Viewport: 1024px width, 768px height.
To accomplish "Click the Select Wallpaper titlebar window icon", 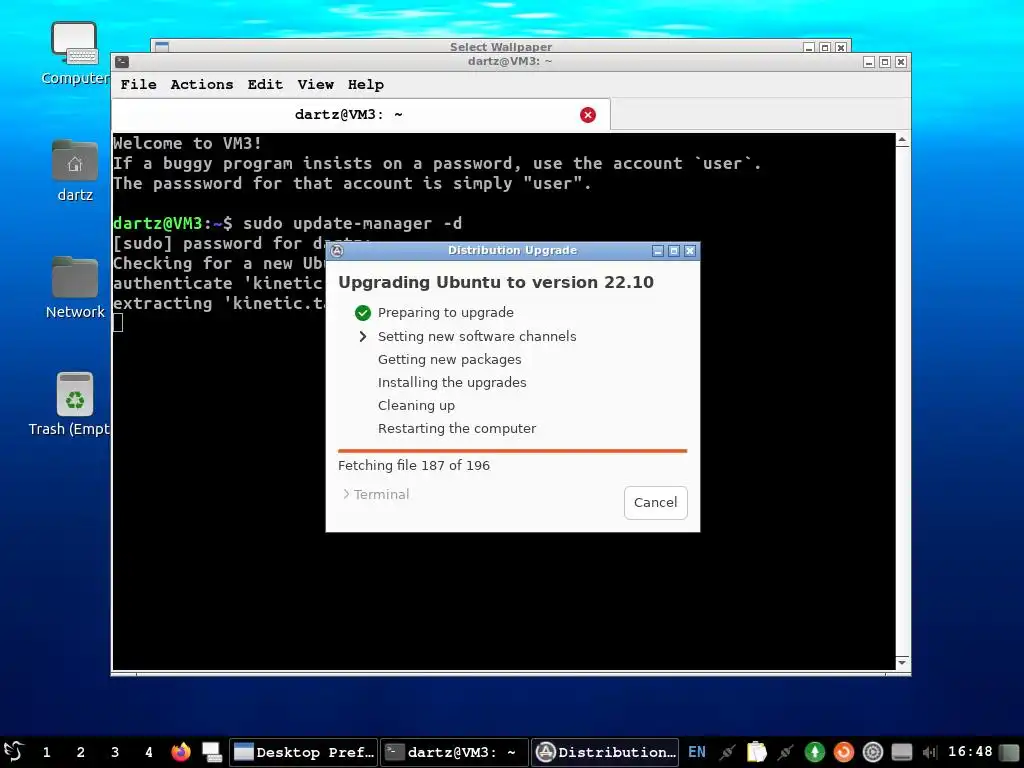I will tap(162, 46).
